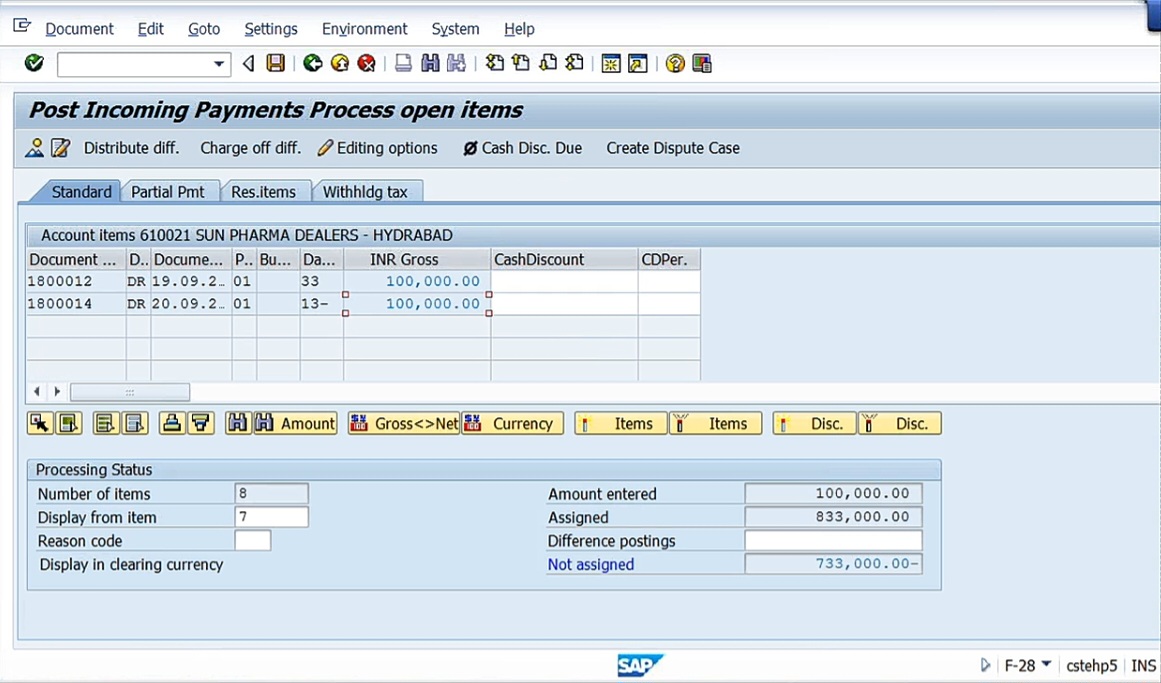
Task: Click the Gross<>Net button
Action: pyautogui.click(x=404, y=424)
